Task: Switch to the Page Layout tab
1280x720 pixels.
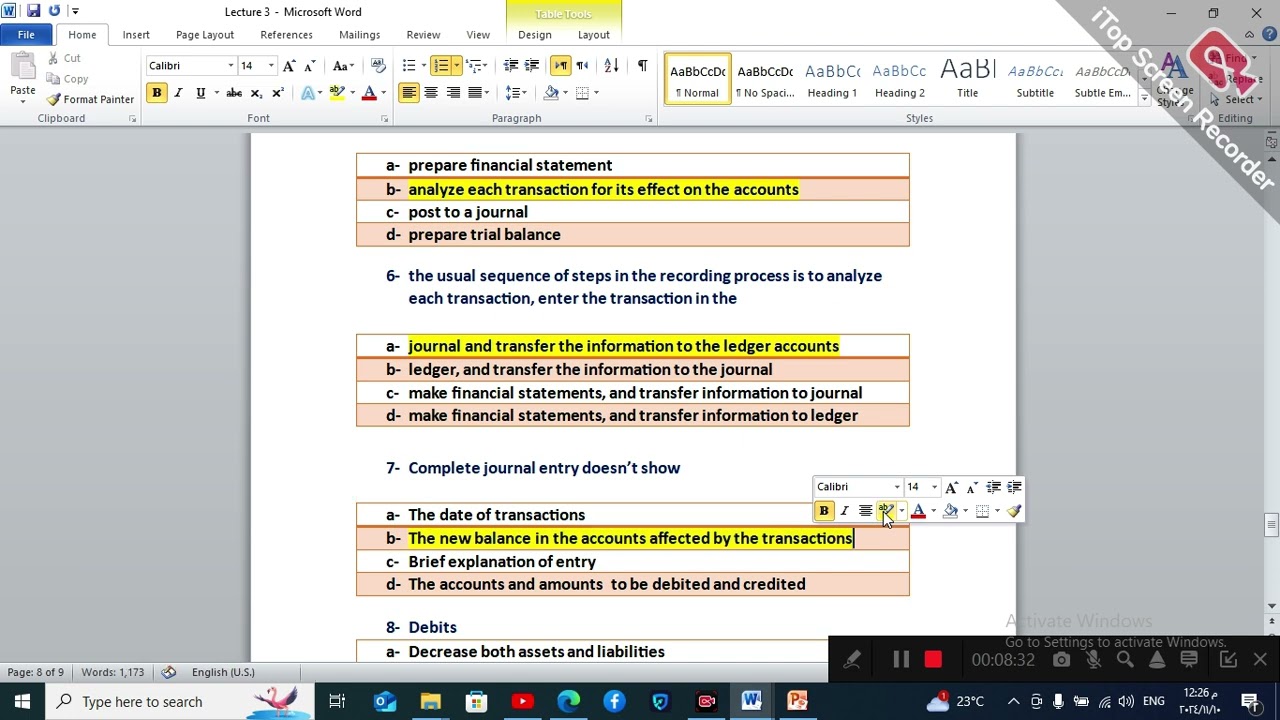Action: tap(205, 35)
